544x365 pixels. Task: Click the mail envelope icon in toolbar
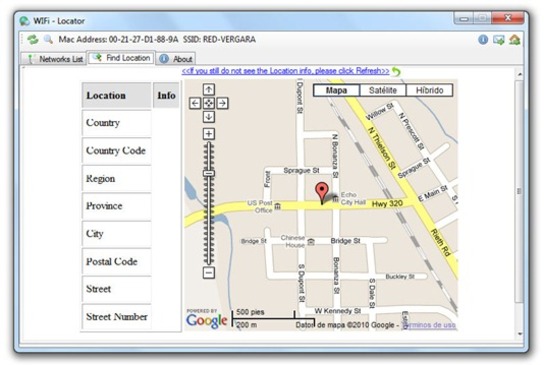[499, 40]
